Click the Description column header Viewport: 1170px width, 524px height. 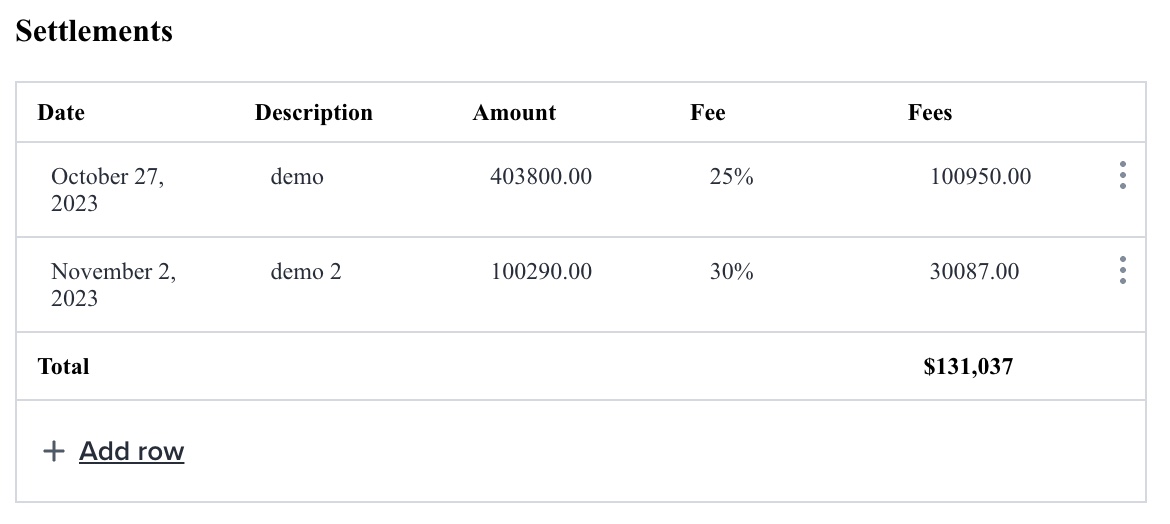(x=313, y=113)
